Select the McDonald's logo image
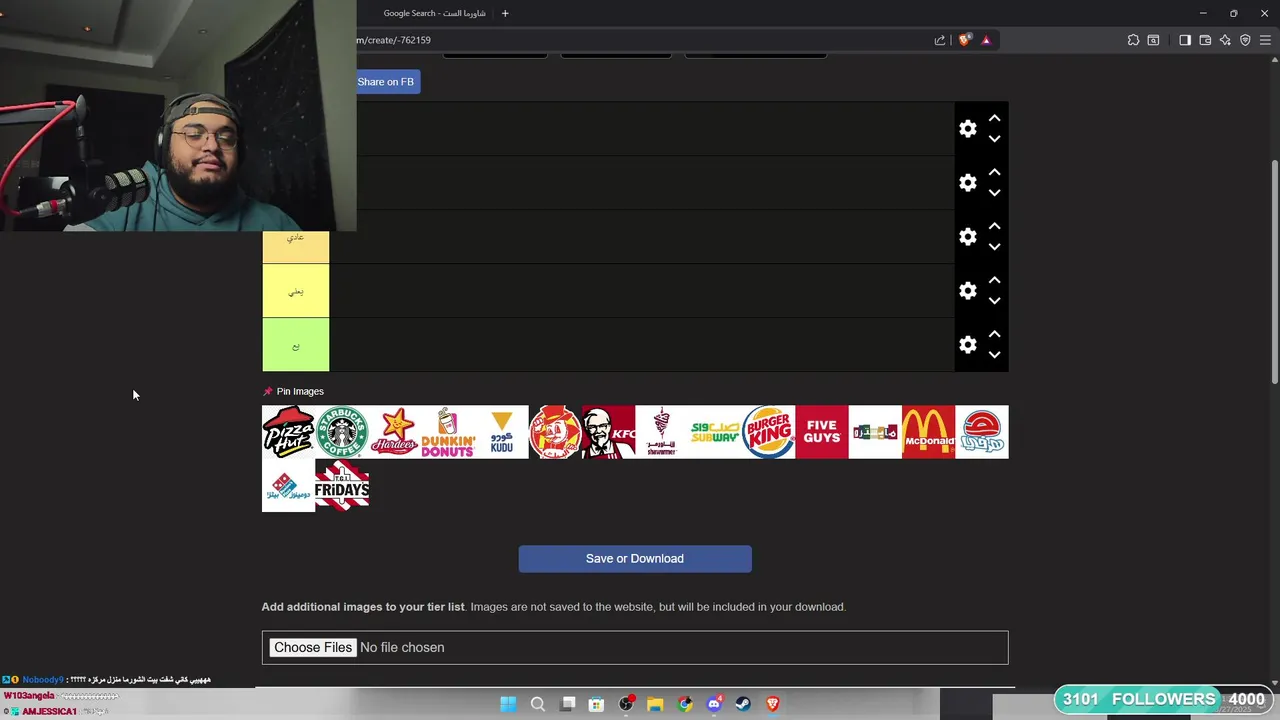Image resolution: width=1280 pixels, height=720 pixels. 928,432
